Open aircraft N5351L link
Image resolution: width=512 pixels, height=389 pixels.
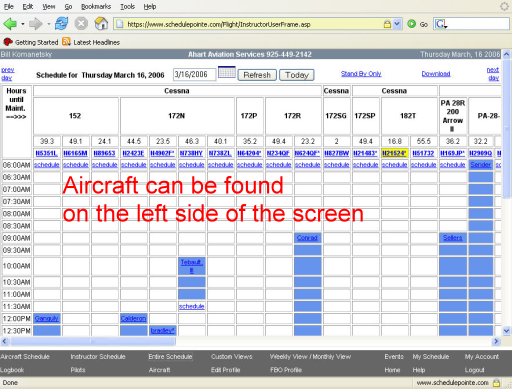(47, 153)
